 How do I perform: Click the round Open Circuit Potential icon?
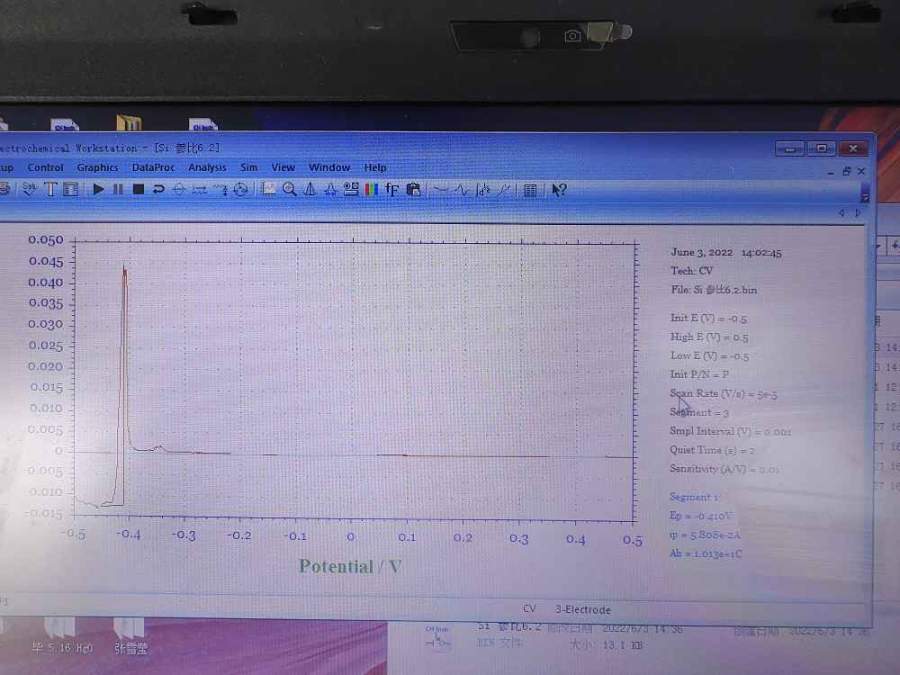point(241,189)
